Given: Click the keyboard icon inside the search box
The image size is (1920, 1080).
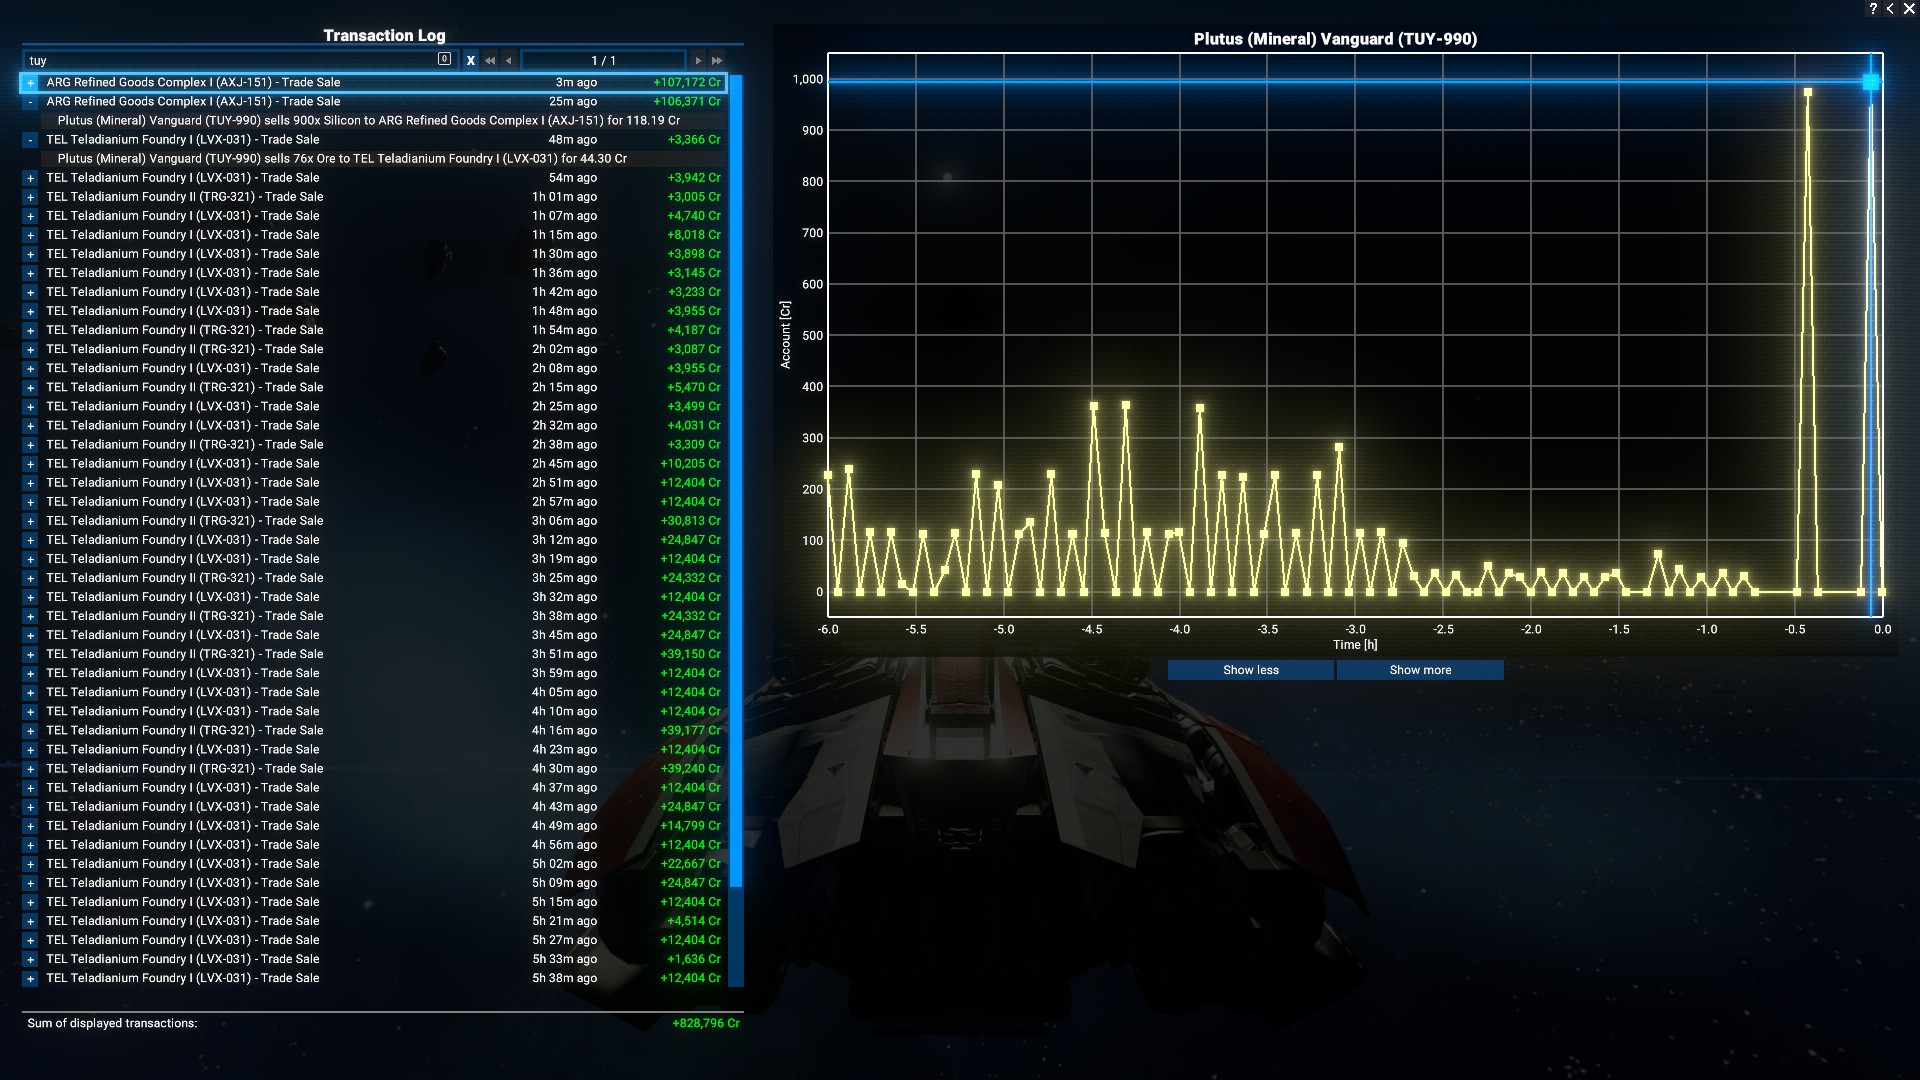Looking at the screenshot, I should [444, 59].
